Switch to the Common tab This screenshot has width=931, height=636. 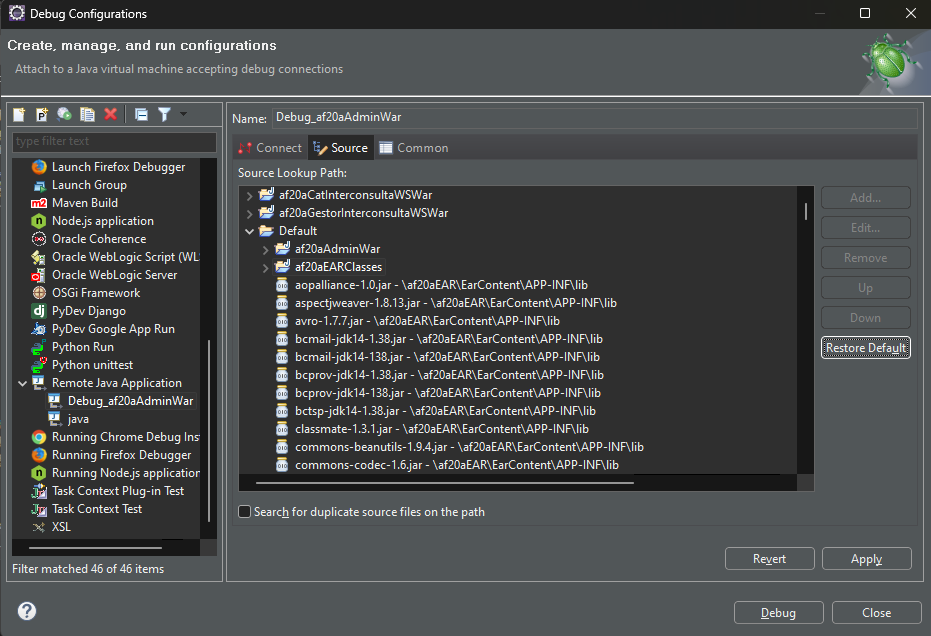pyautogui.click(x=414, y=148)
